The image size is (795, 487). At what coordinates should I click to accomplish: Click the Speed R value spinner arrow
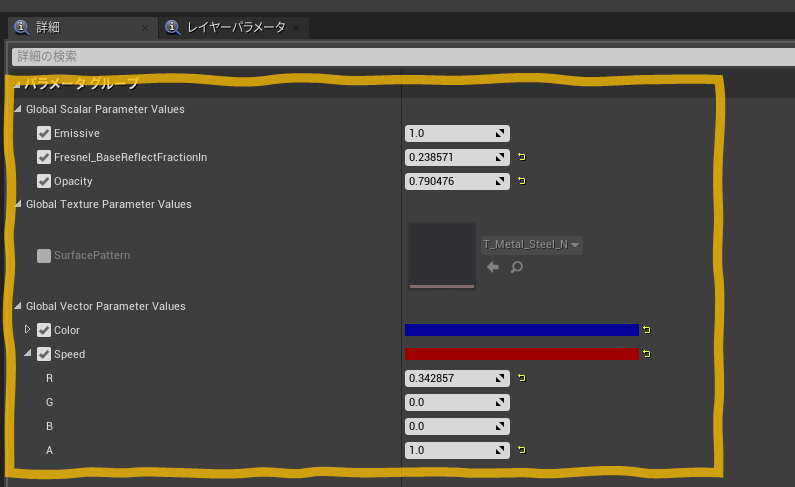tap(500, 378)
